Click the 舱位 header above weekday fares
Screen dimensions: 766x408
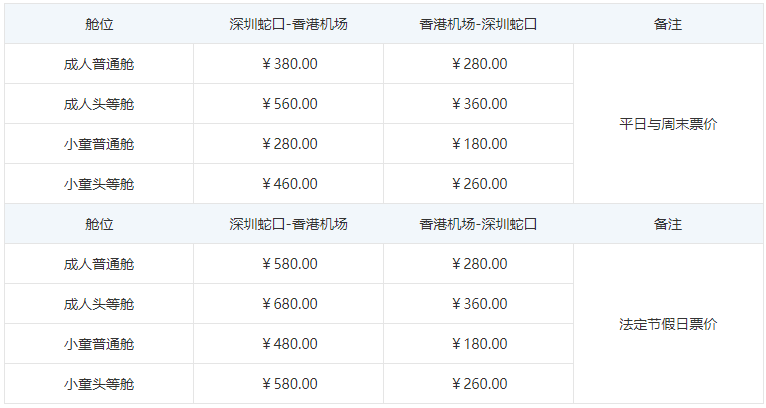(99, 24)
